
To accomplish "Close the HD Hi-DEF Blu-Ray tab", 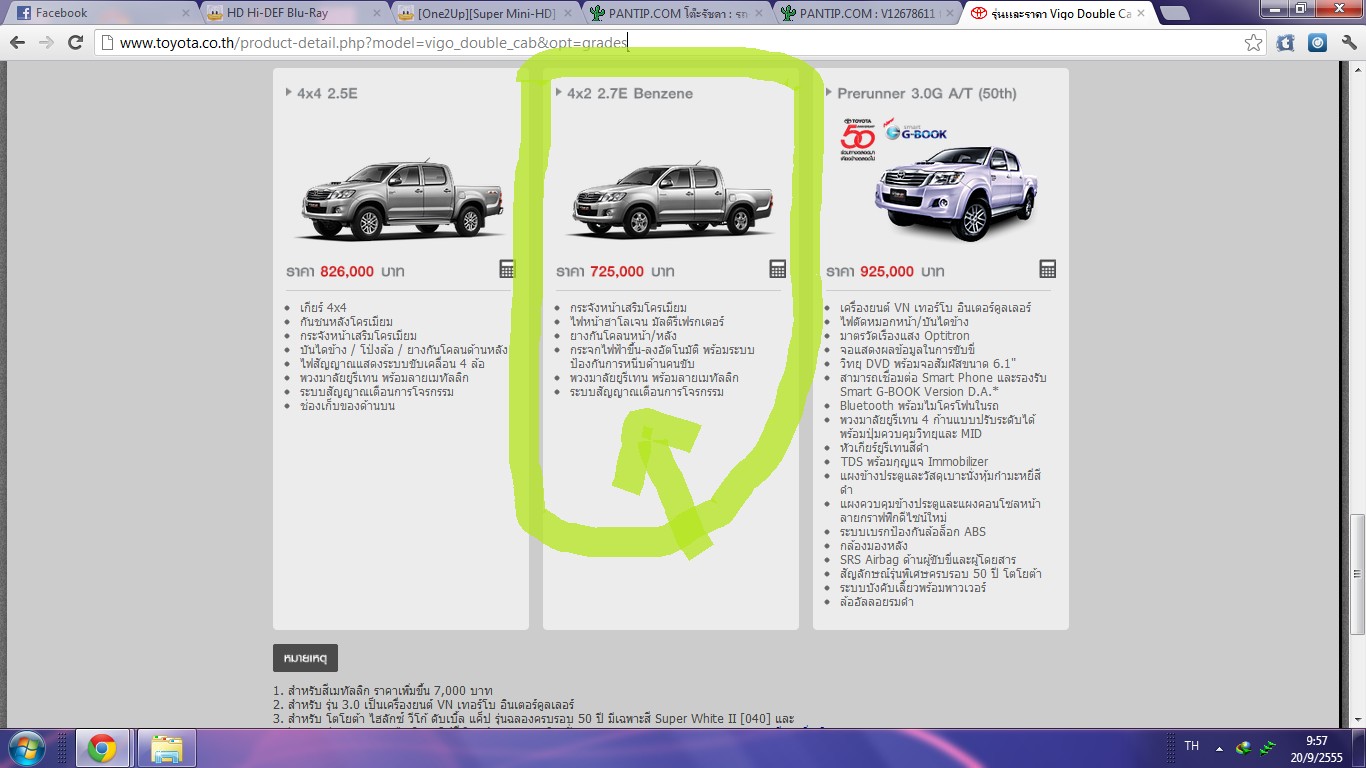I will tap(376, 13).
